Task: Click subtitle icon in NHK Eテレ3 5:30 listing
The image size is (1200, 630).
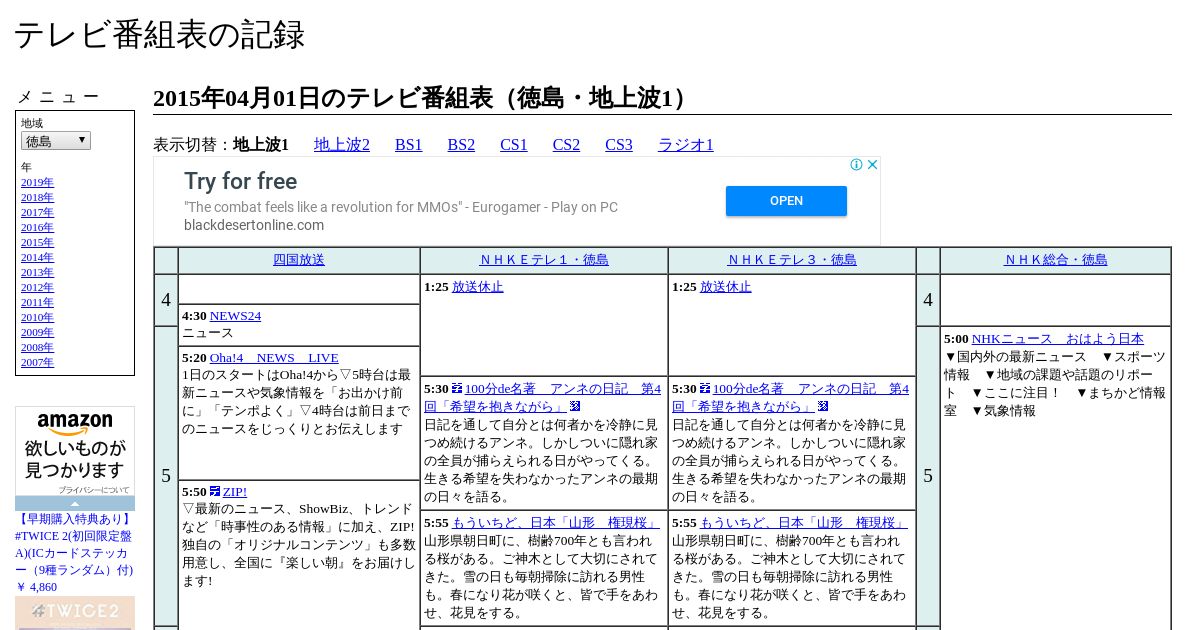Action: (x=705, y=388)
